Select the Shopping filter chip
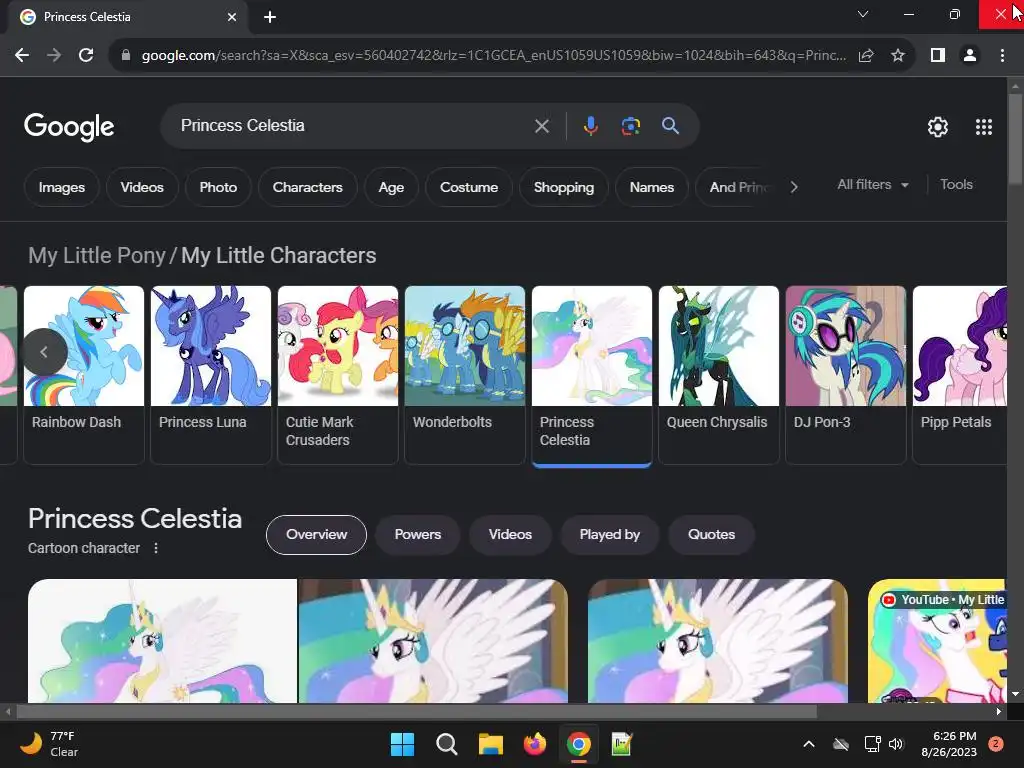The image size is (1024, 768). [564, 187]
